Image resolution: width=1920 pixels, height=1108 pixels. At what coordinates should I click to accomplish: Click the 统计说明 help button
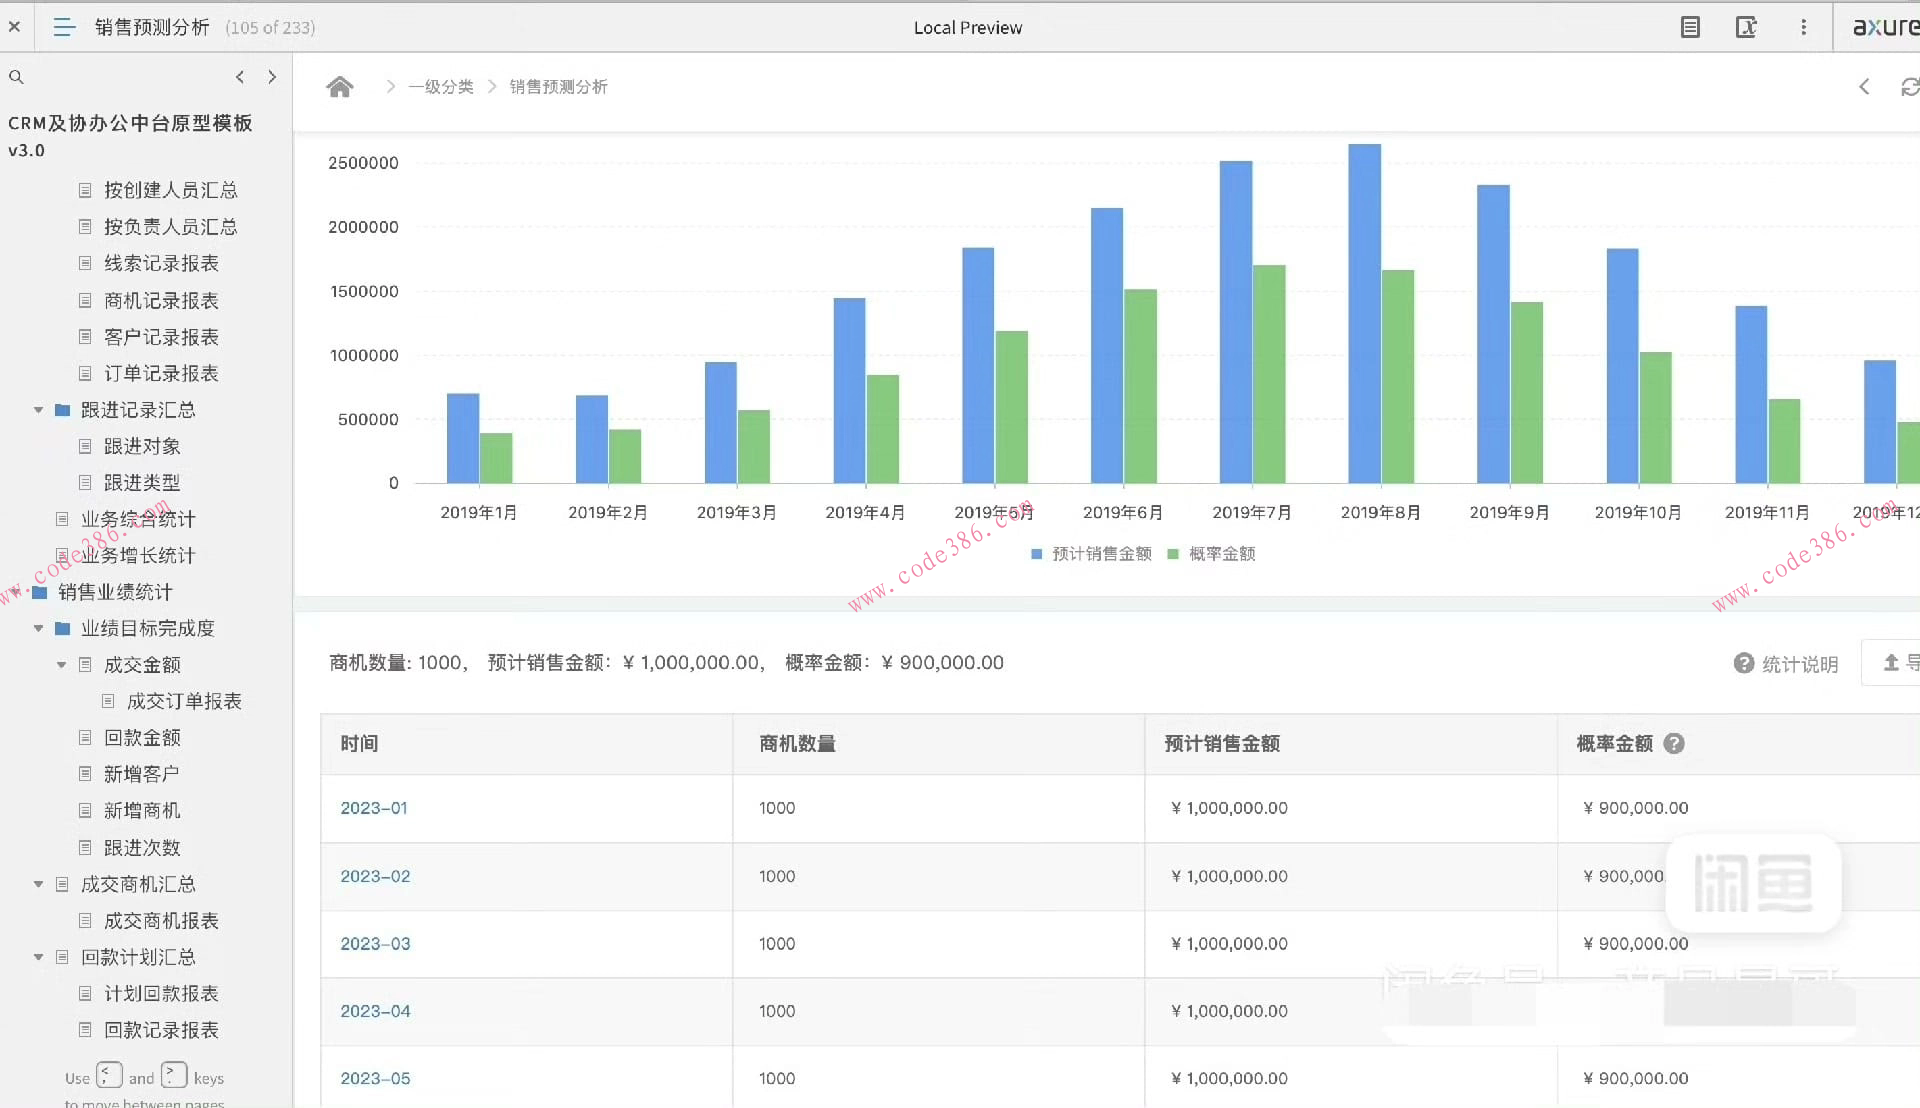1786,664
